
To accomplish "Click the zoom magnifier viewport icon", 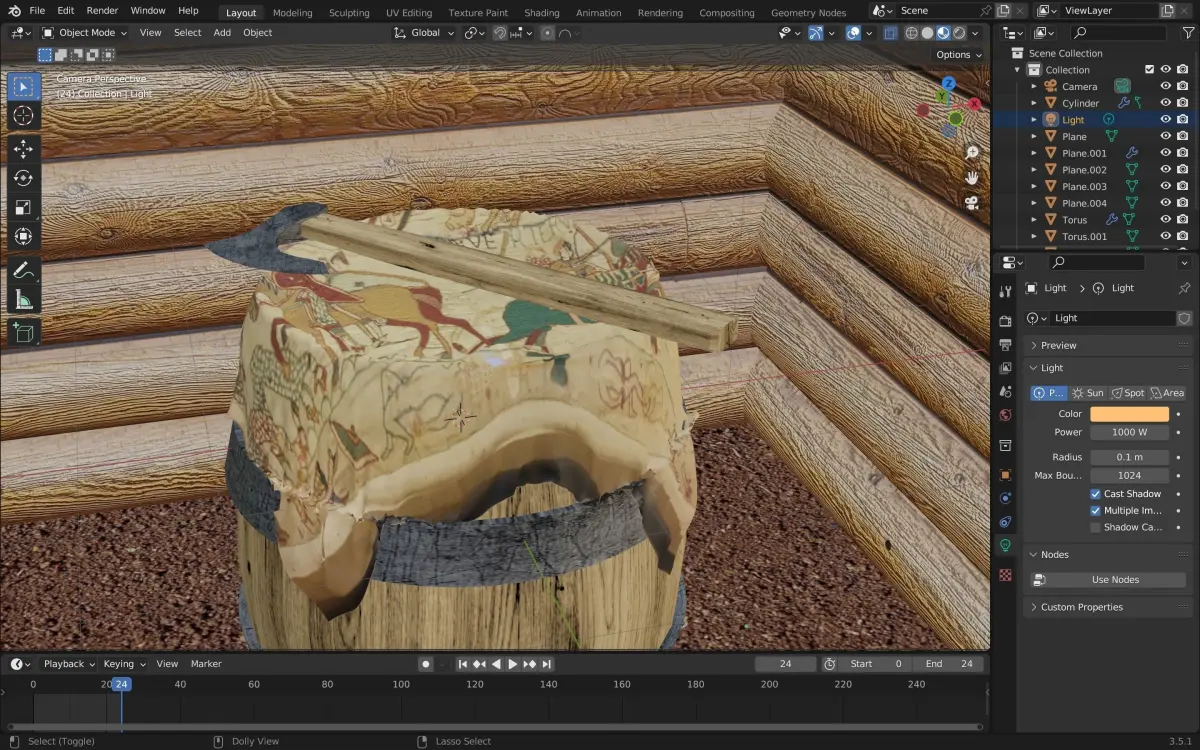I will coord(971,152).
